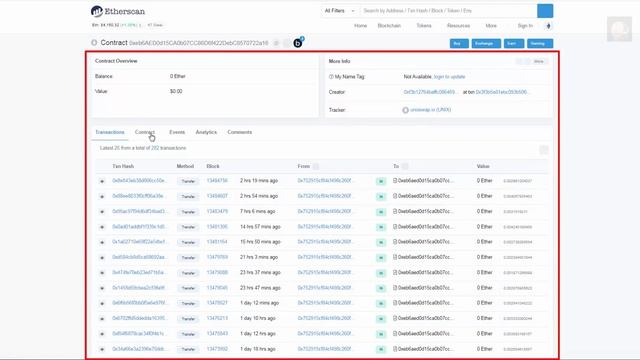Click the Ethereum network icon beside Sign In

[548, 26]
